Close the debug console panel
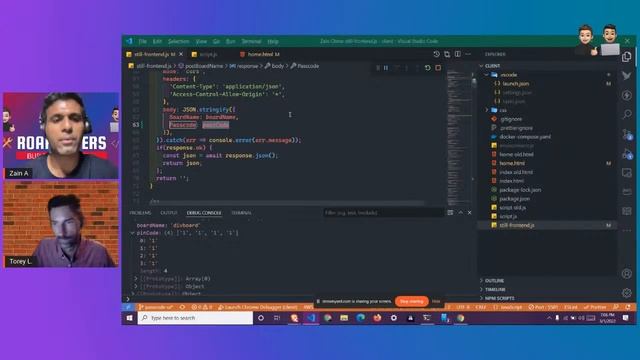640x360 pixels. tap(469, 213)
